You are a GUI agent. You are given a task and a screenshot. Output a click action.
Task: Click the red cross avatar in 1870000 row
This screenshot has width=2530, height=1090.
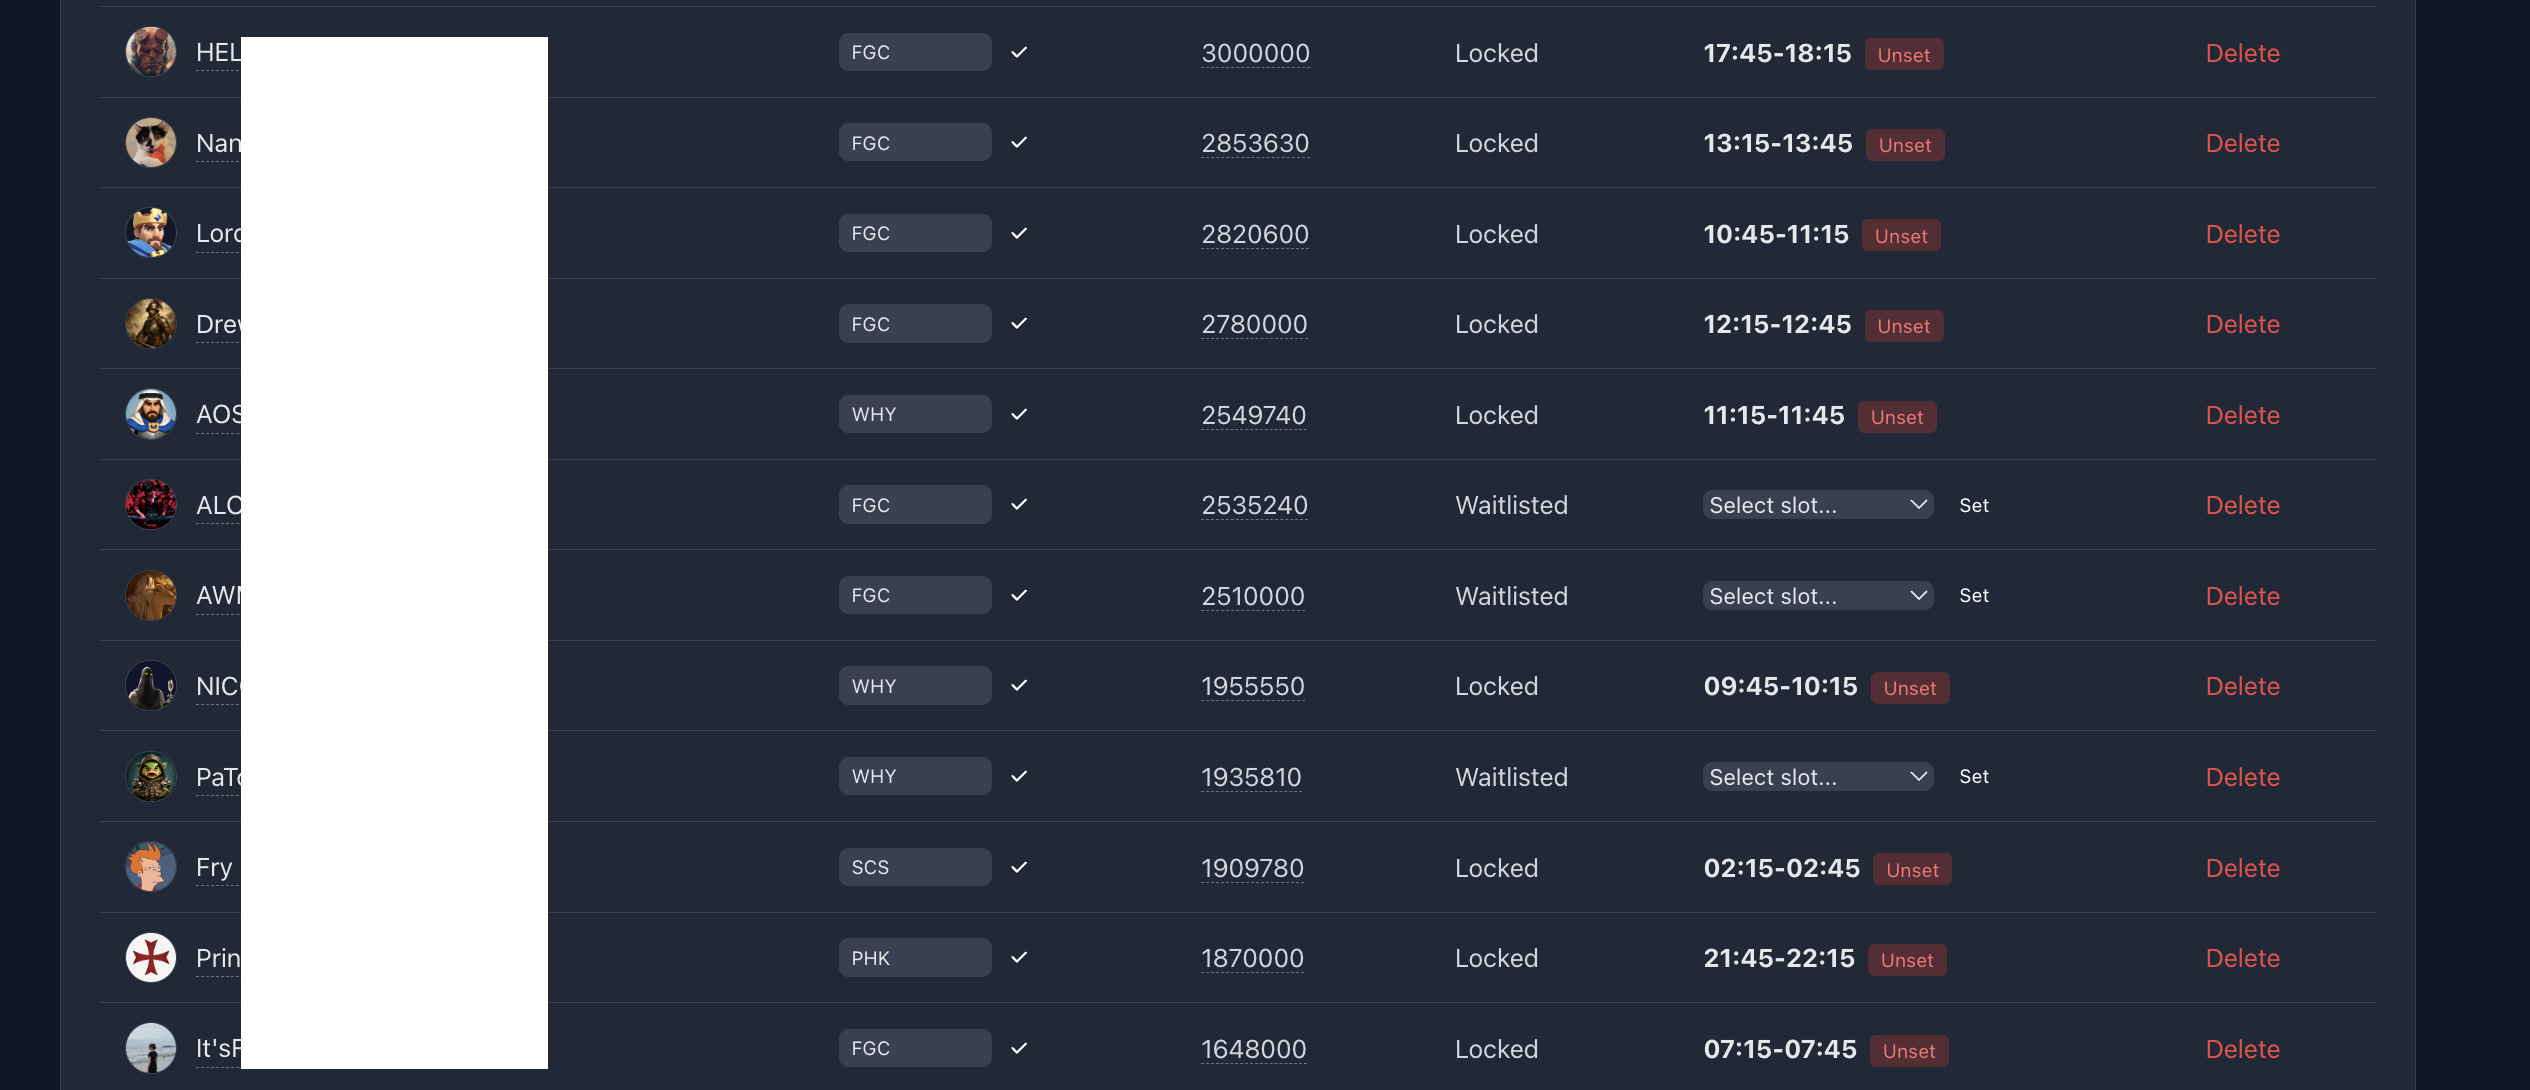tap(151, 957)
